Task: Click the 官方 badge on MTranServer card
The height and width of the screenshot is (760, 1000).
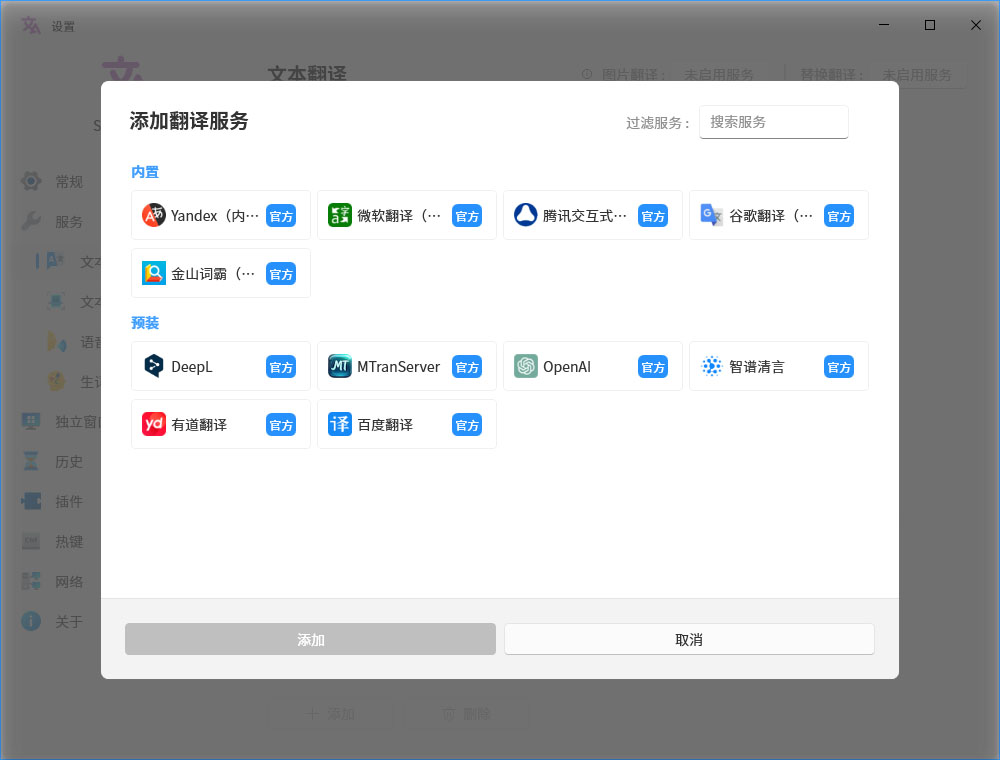Action: 467,367
